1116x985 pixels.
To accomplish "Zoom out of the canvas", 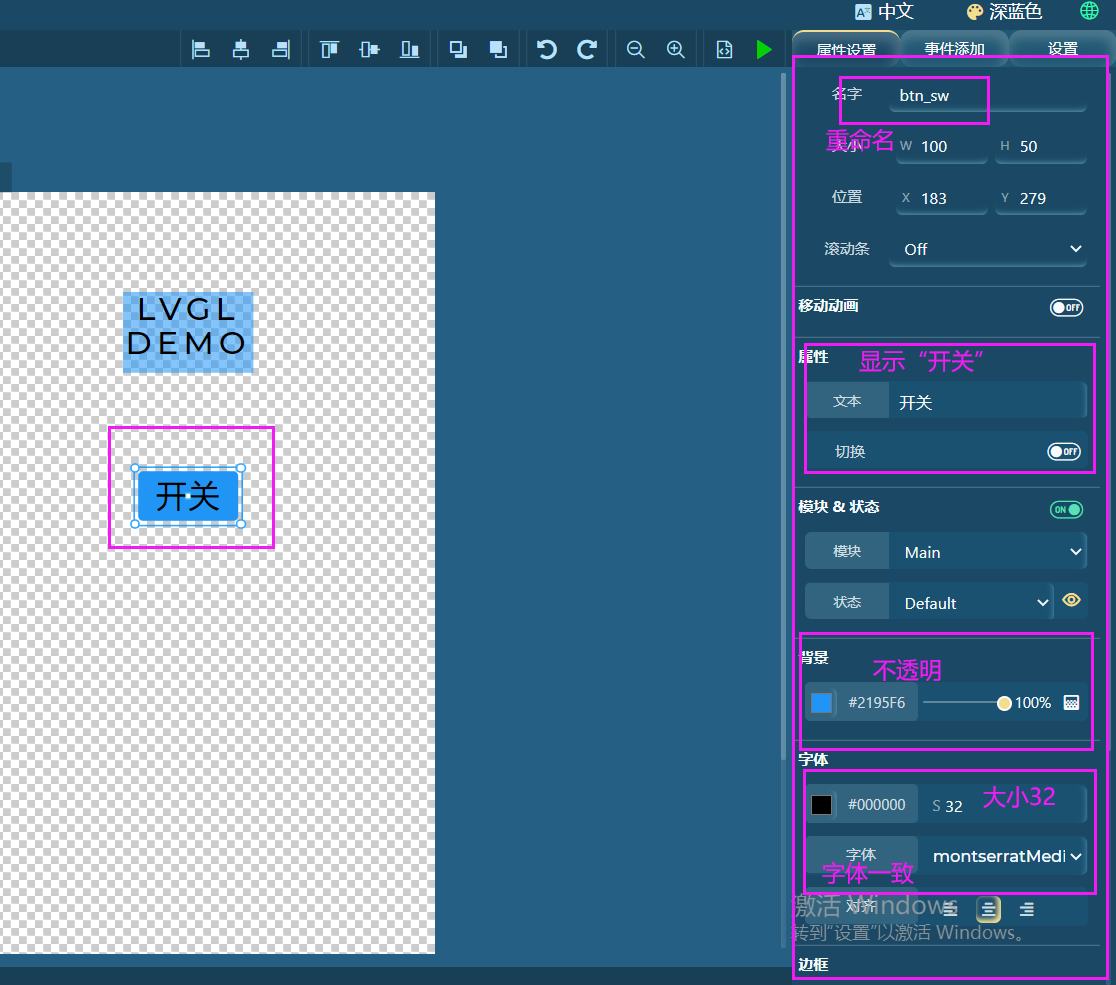I will click(636, 49).
